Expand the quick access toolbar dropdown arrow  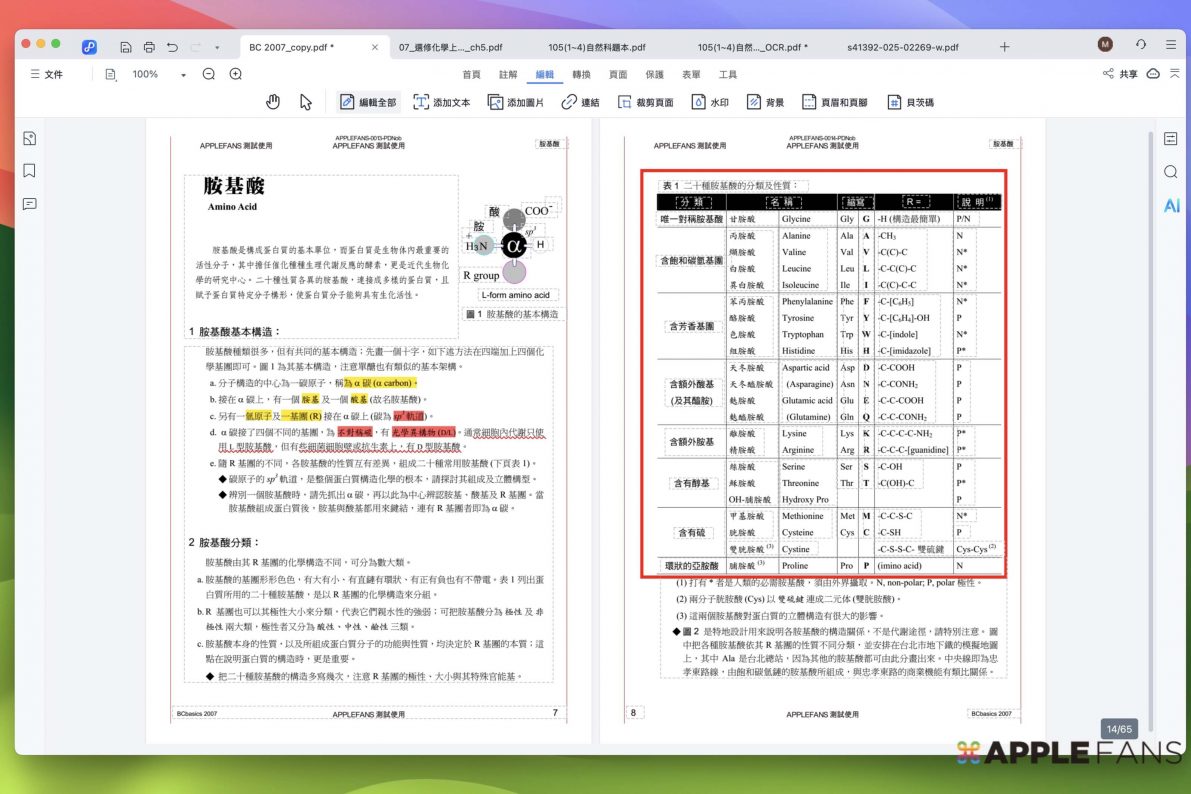[217, 47]
